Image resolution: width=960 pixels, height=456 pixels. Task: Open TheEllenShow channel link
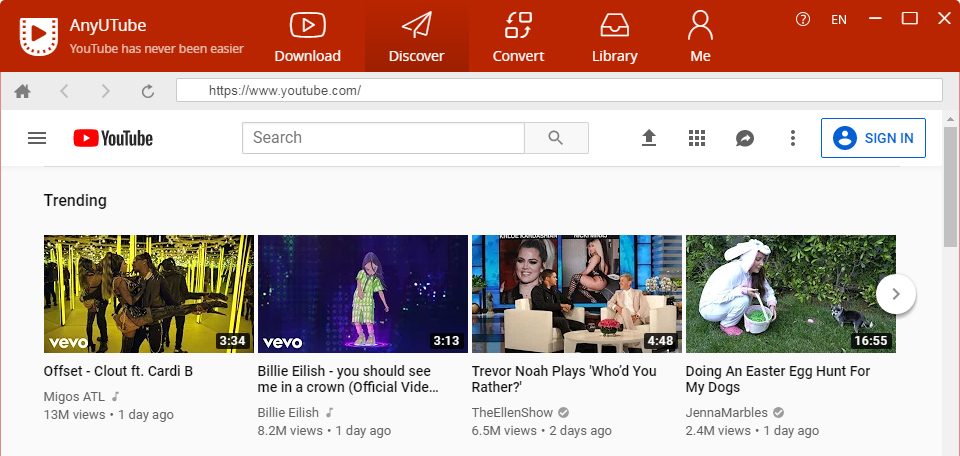(x=512, y=412)
